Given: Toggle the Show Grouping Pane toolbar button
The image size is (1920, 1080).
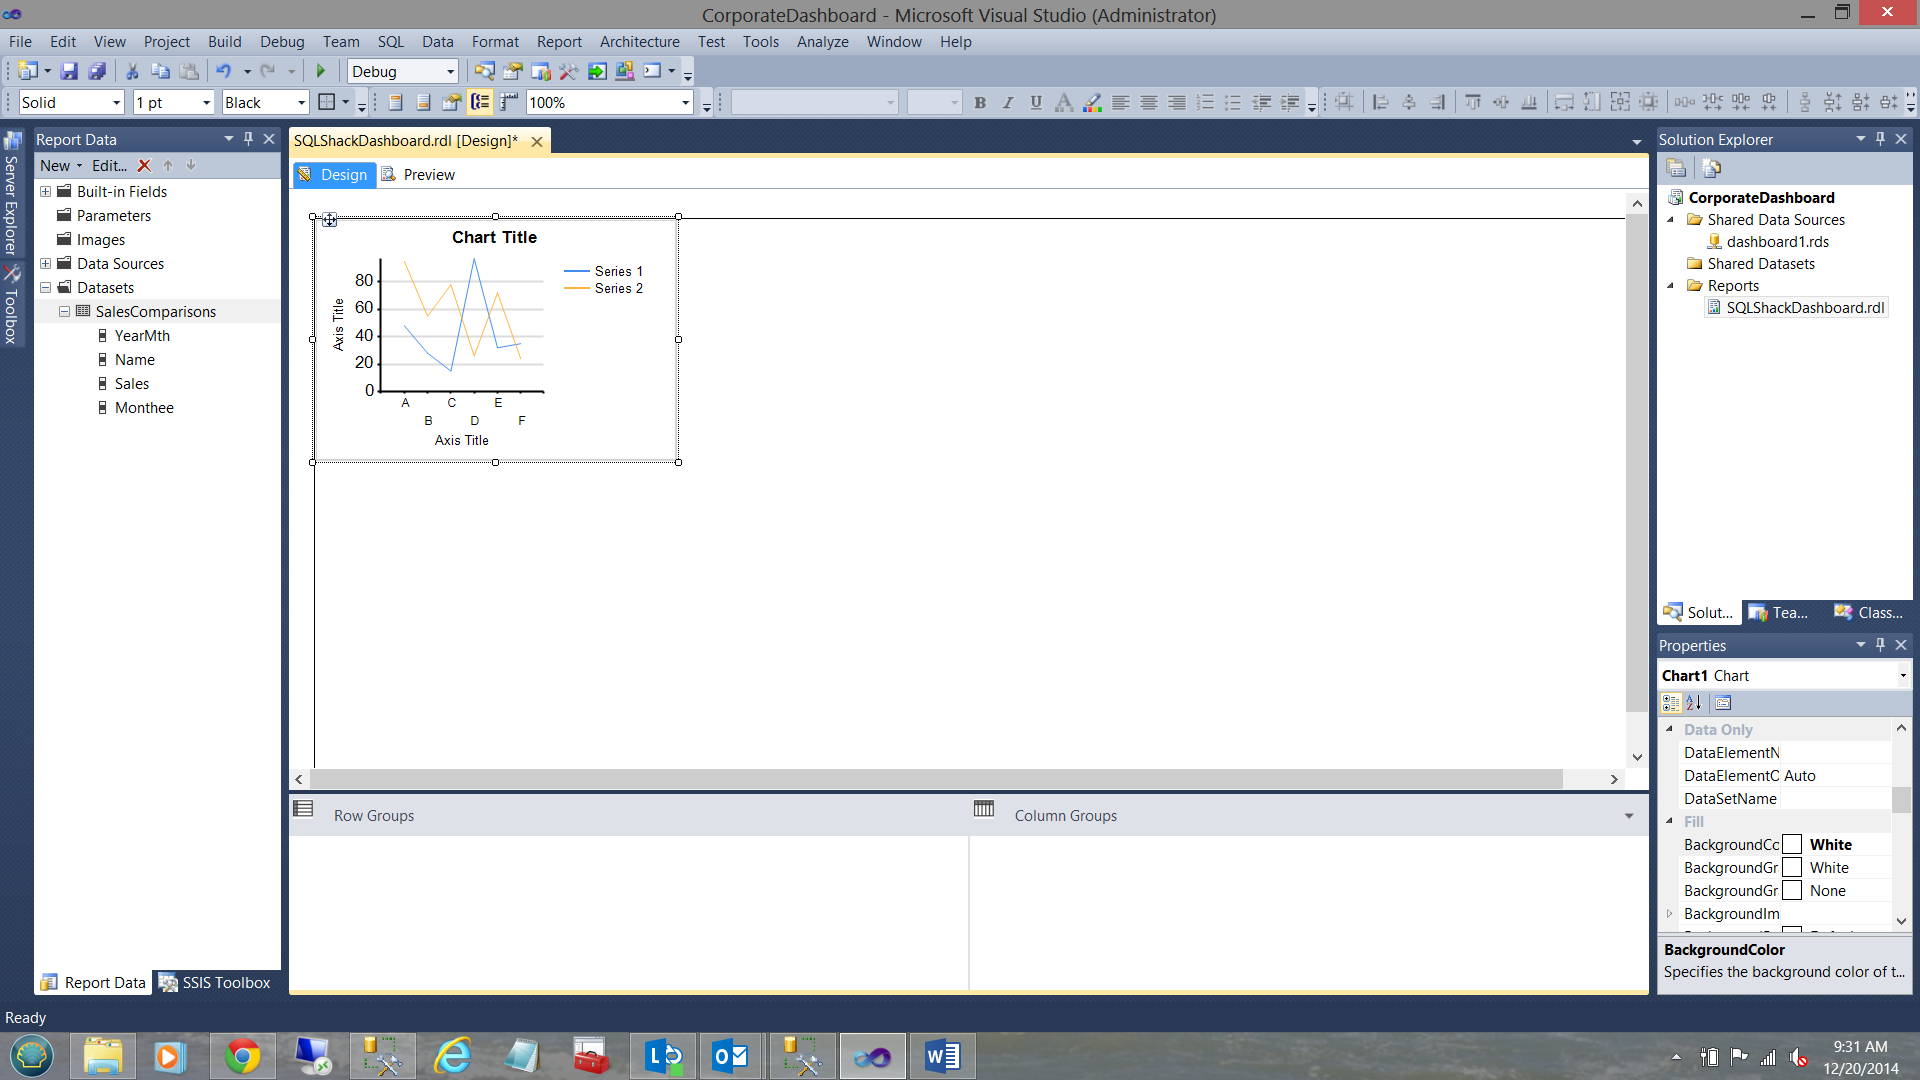Looking at the screenshot, I should (480, 102).
